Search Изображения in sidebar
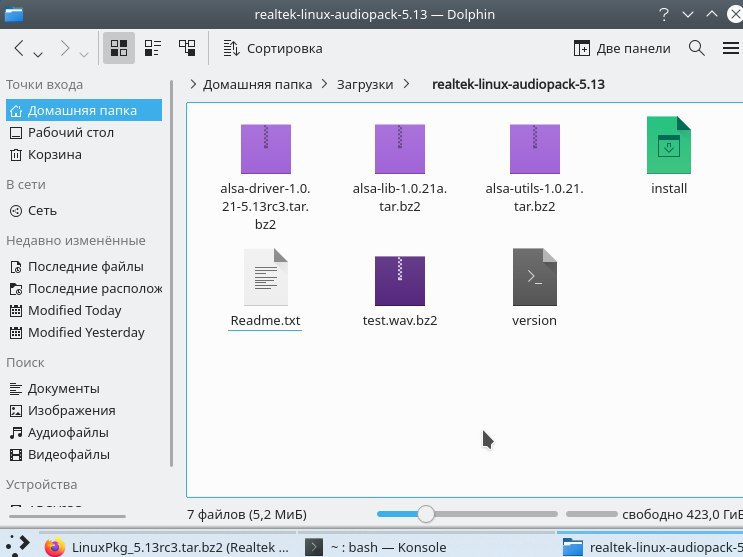743x557 pixels. click(84, 411)
